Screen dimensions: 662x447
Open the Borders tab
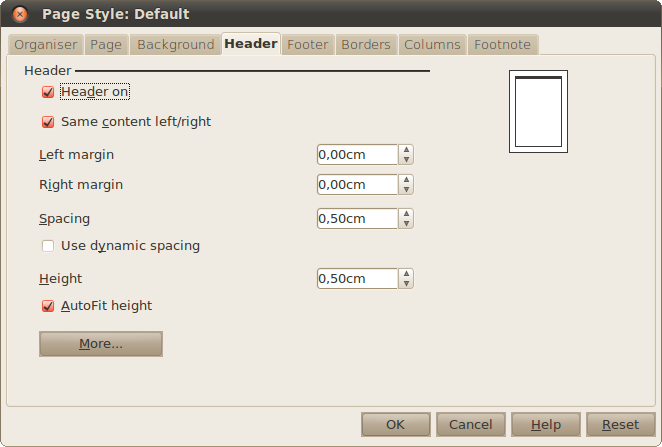365,45
